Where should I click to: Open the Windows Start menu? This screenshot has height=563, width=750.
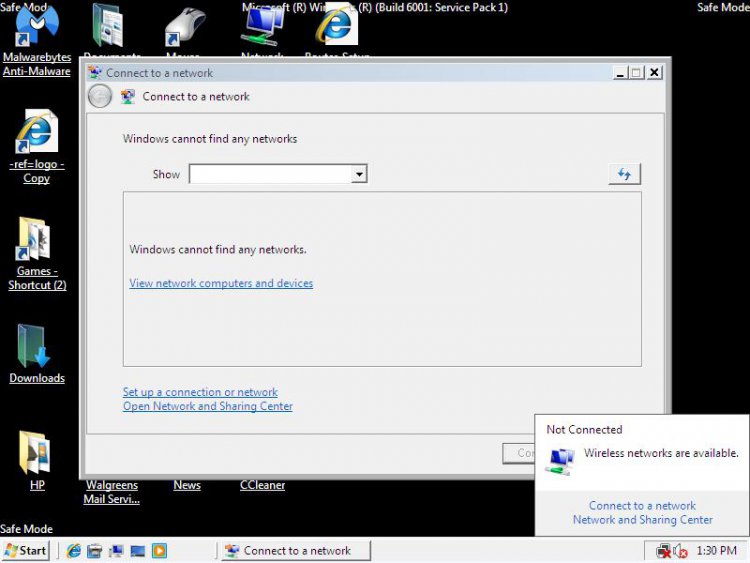click(26, 551)
